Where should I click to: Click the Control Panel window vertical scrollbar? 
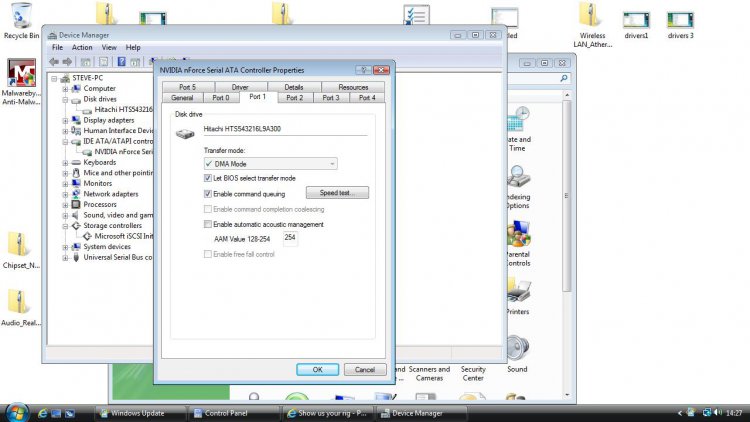[567, 196]
